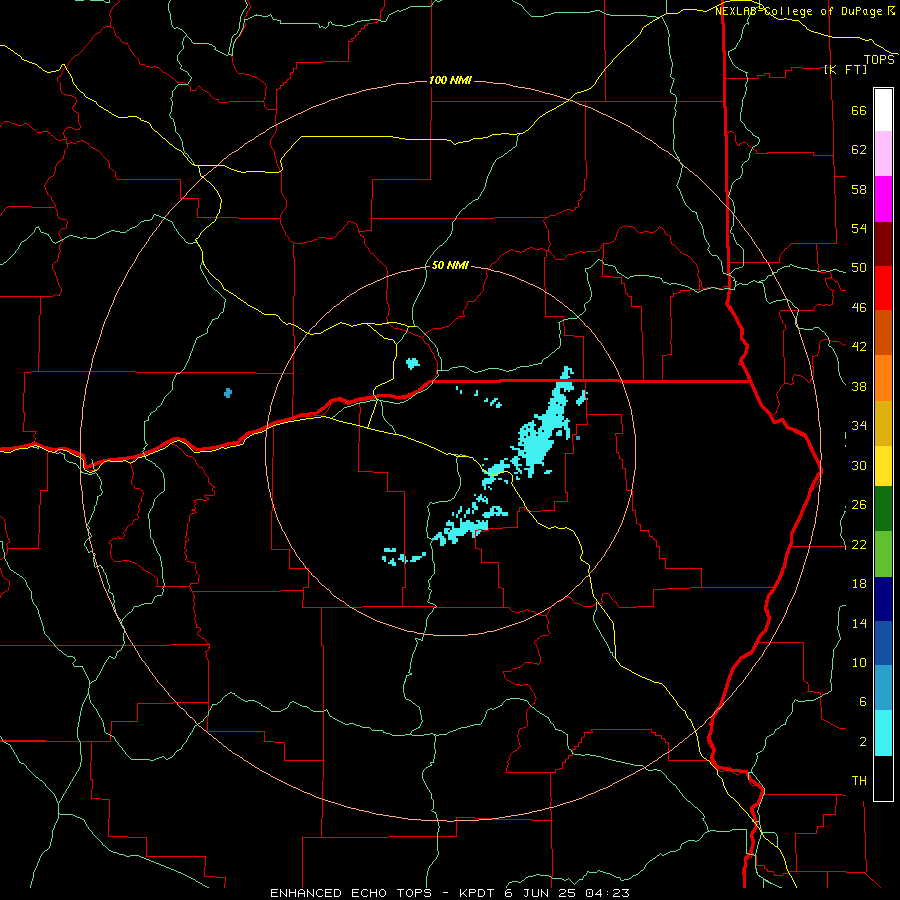Viewport: 900px width, 900px height.
Task: Click the NEXLAB-College of DuPage watermark text
Action: tap(804, 11)
